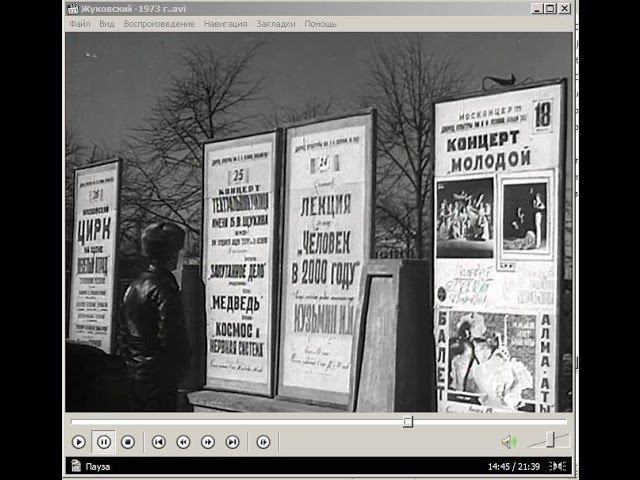This screenshot has width=640, height=480.
Task: Click the Play button
Action: coord(79,442)
